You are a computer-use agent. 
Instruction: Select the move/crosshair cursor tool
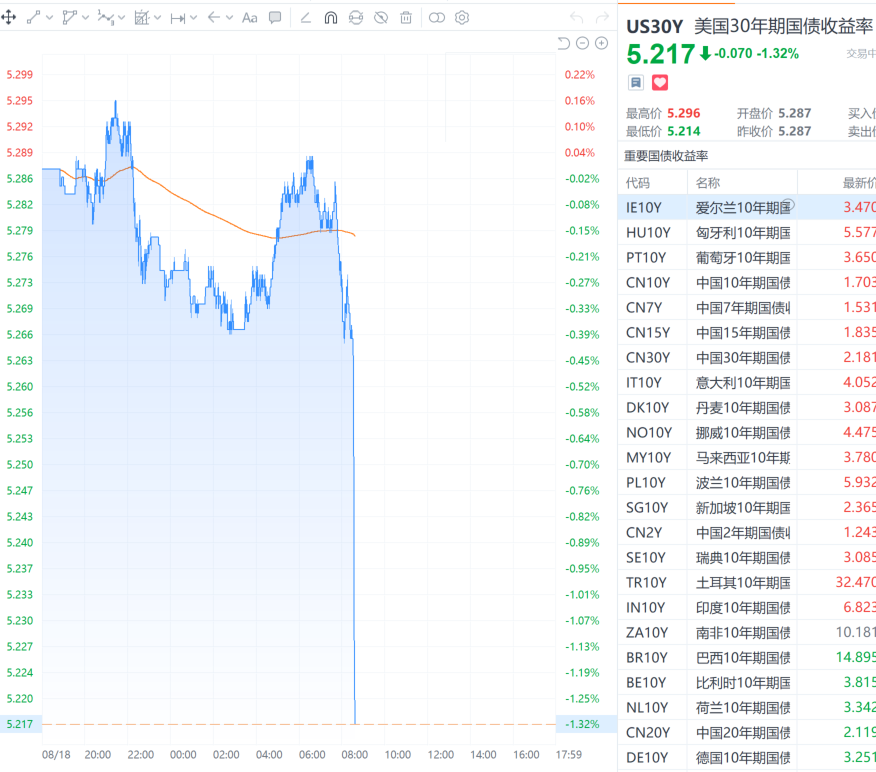pyautogui.click(x=8, y=18)
